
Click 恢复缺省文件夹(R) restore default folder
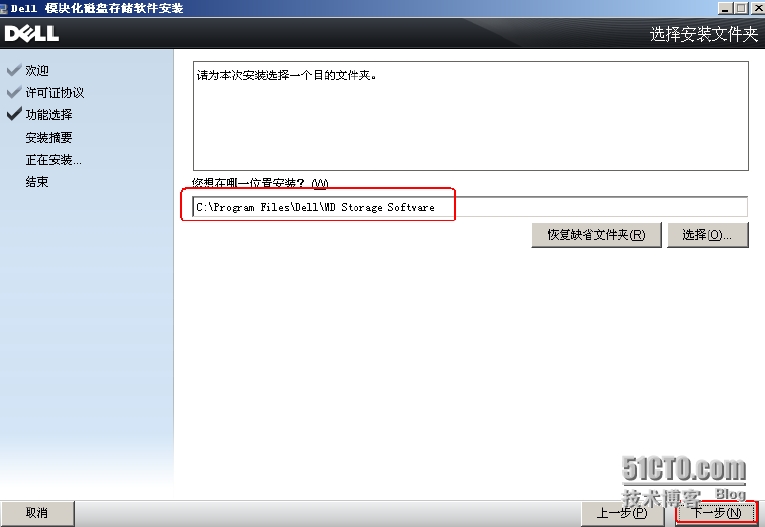click(596, 235)
